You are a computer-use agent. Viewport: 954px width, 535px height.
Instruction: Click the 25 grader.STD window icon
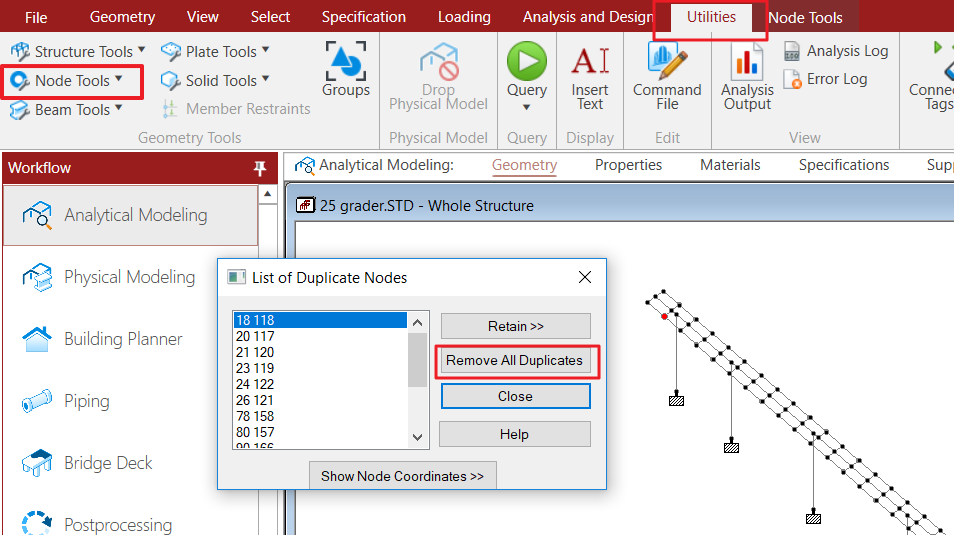[x=305, y=205]
